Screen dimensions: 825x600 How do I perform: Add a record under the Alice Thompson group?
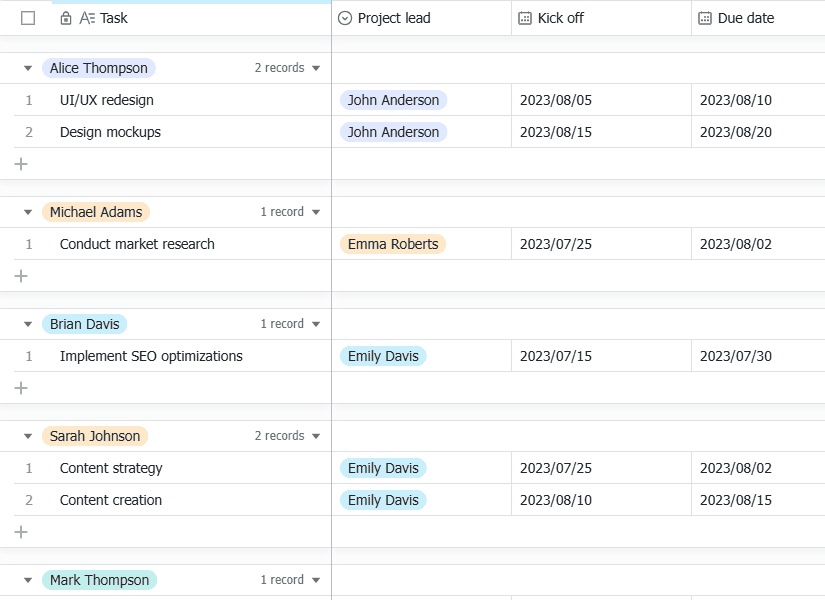(21, 164)
